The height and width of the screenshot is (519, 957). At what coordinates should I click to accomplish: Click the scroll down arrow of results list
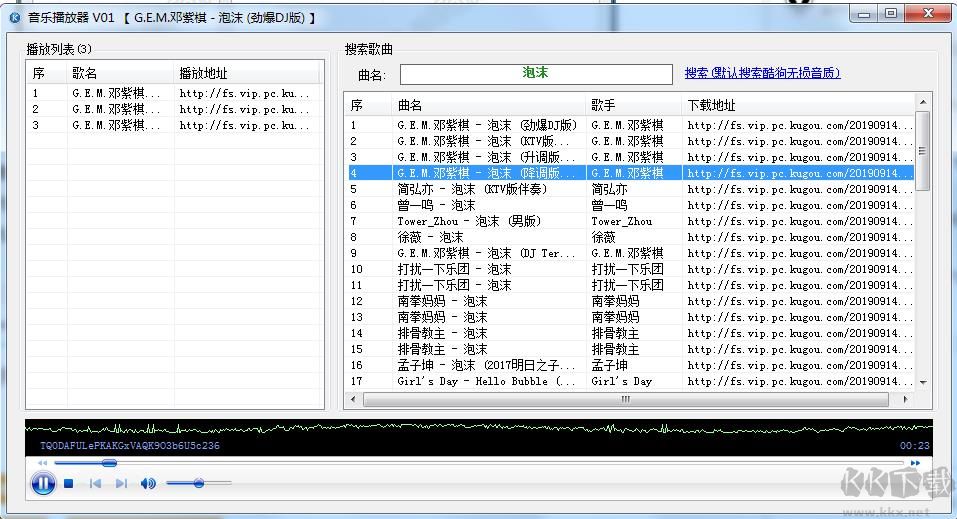[922, 382]
